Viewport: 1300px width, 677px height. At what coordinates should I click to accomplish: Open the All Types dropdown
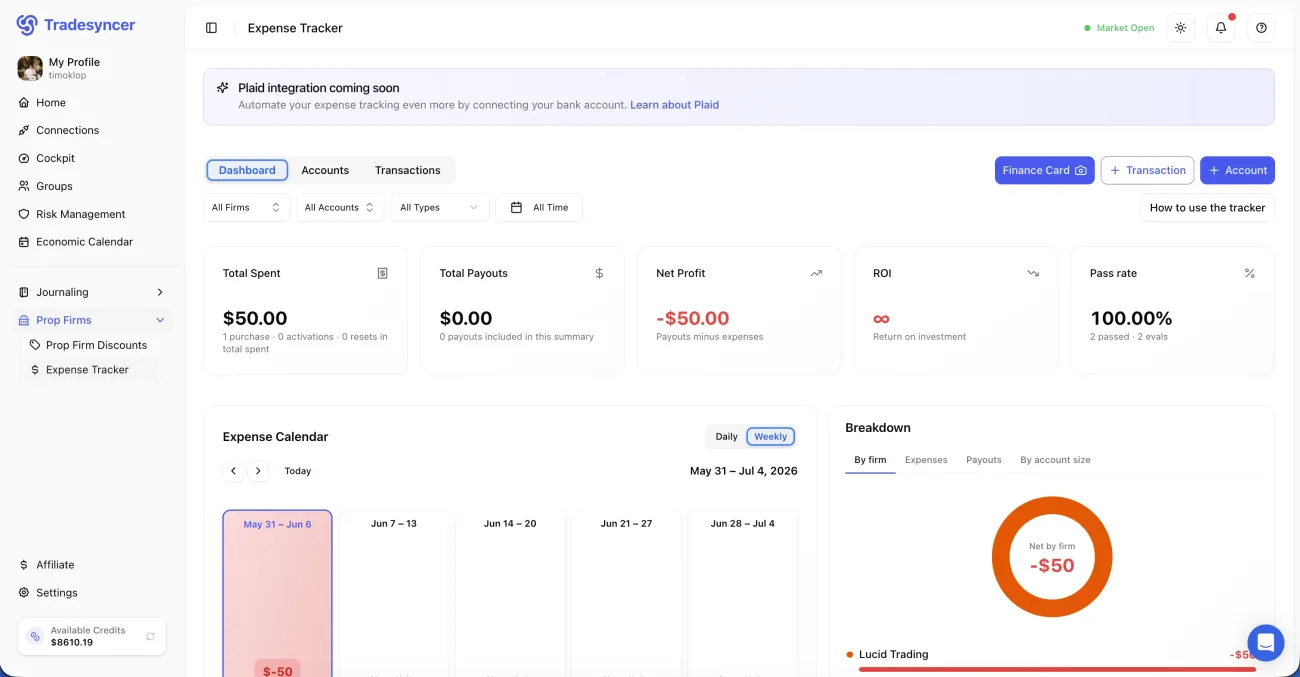click(440, 208)
